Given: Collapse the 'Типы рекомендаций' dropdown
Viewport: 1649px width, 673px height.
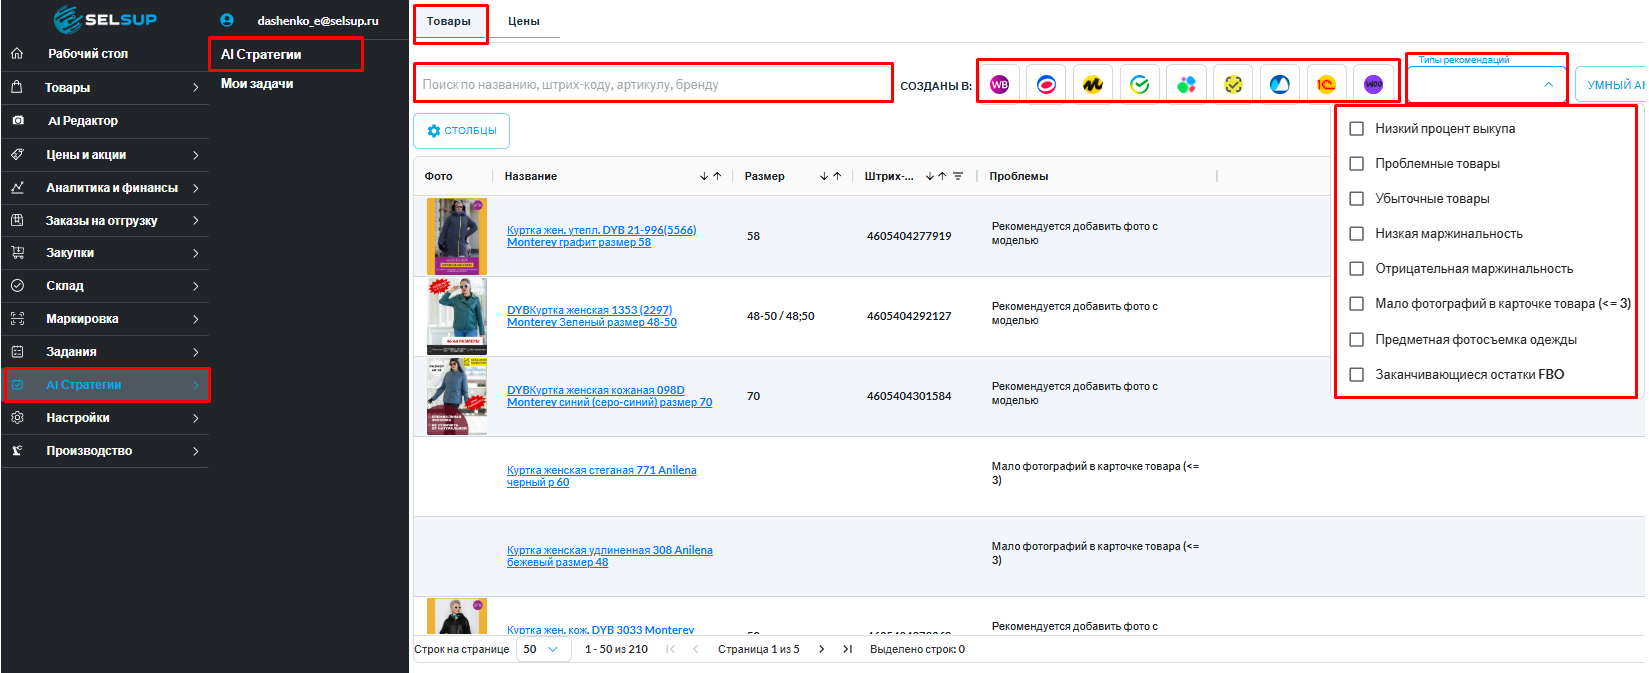Looking at the screenshot, I should pyautogui.click(x=1548, y=85).
